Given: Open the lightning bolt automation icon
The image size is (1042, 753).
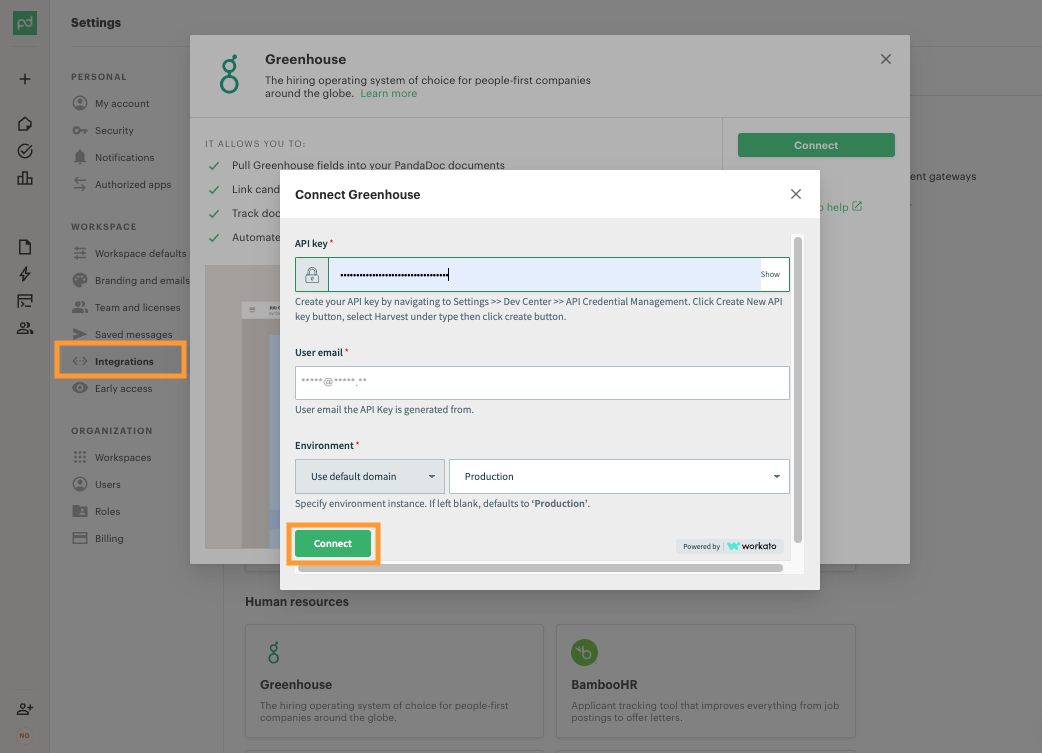Looking at the screenshot, I should coord(25,274).
